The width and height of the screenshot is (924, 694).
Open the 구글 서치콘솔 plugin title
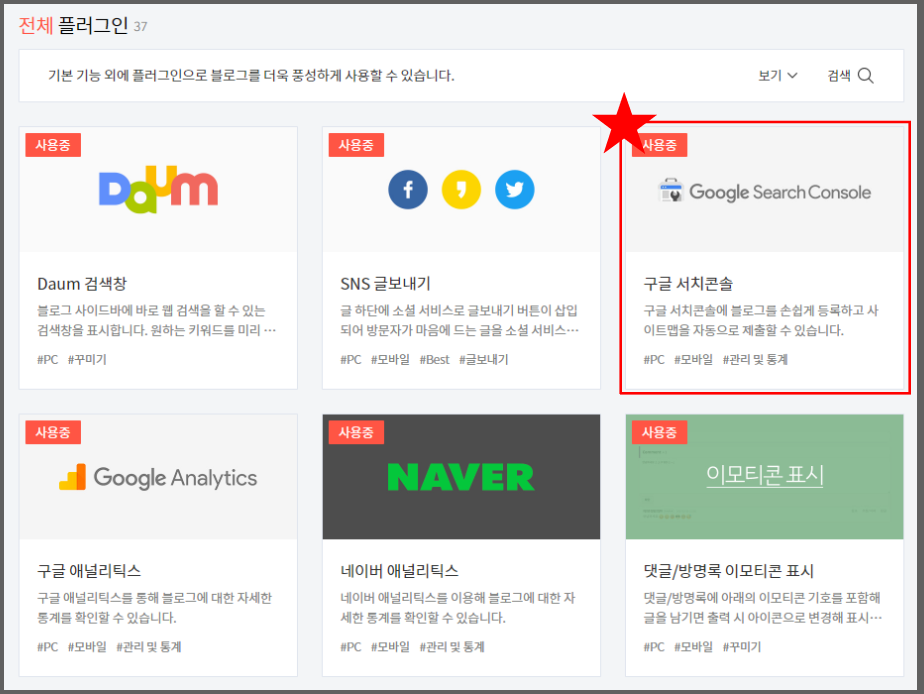[x=688, y=284]
